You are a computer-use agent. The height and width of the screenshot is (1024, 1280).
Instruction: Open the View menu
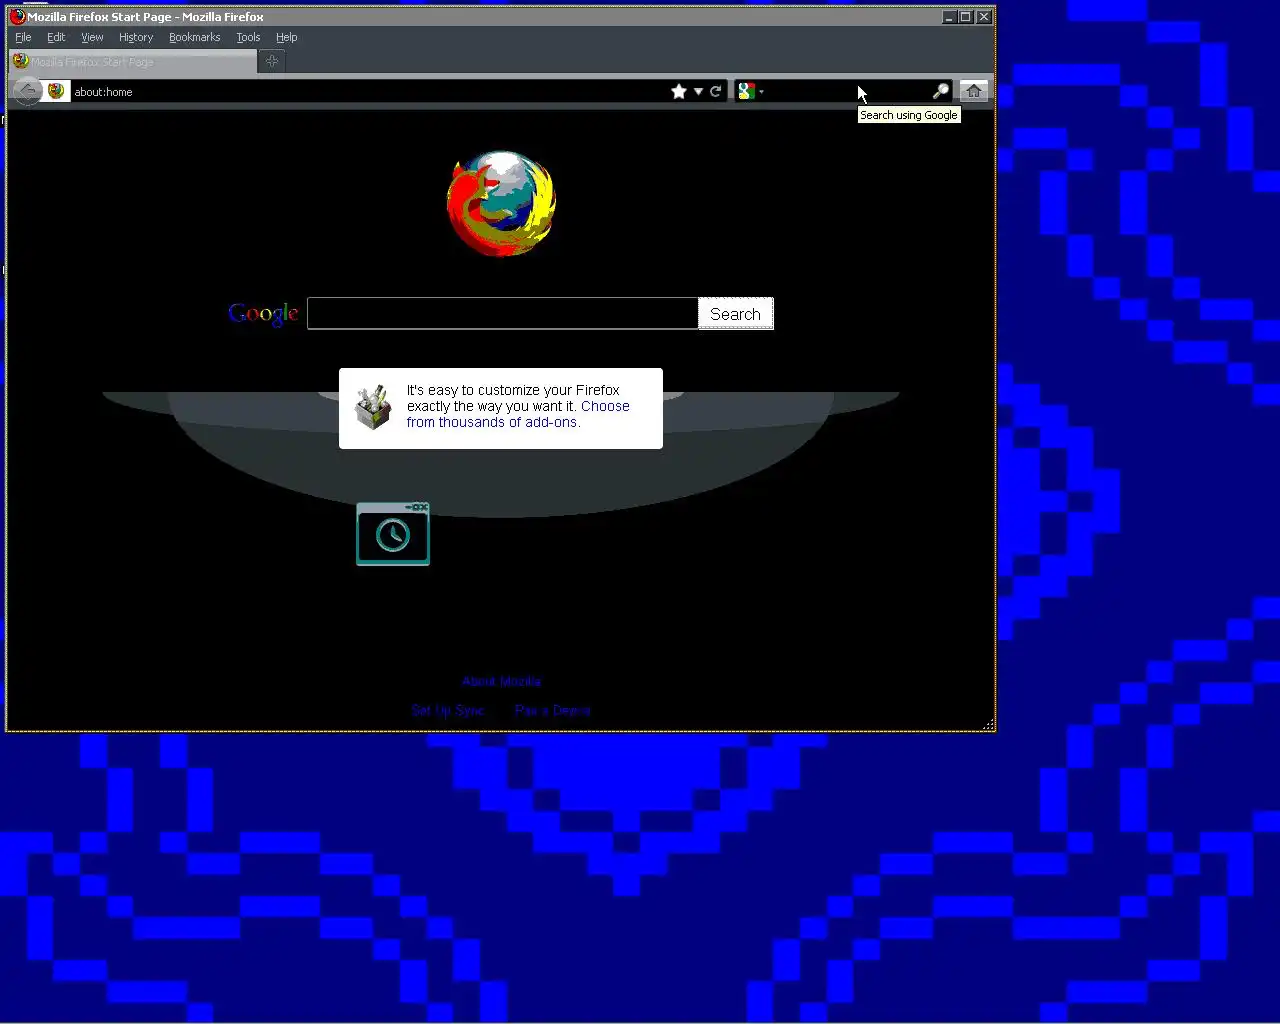tap(92, 37)
